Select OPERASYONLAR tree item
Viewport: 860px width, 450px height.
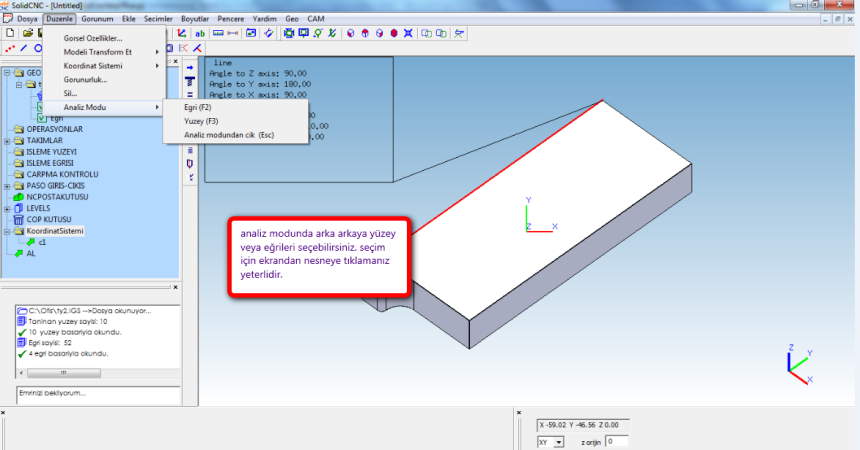point(55,130)
